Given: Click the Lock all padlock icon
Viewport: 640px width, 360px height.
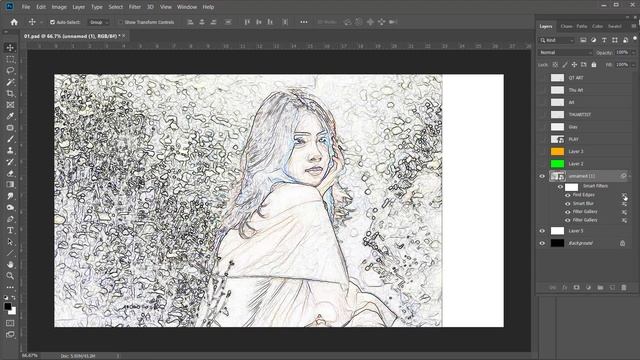Looking at the screenshot, I should (x=594, y=64).
